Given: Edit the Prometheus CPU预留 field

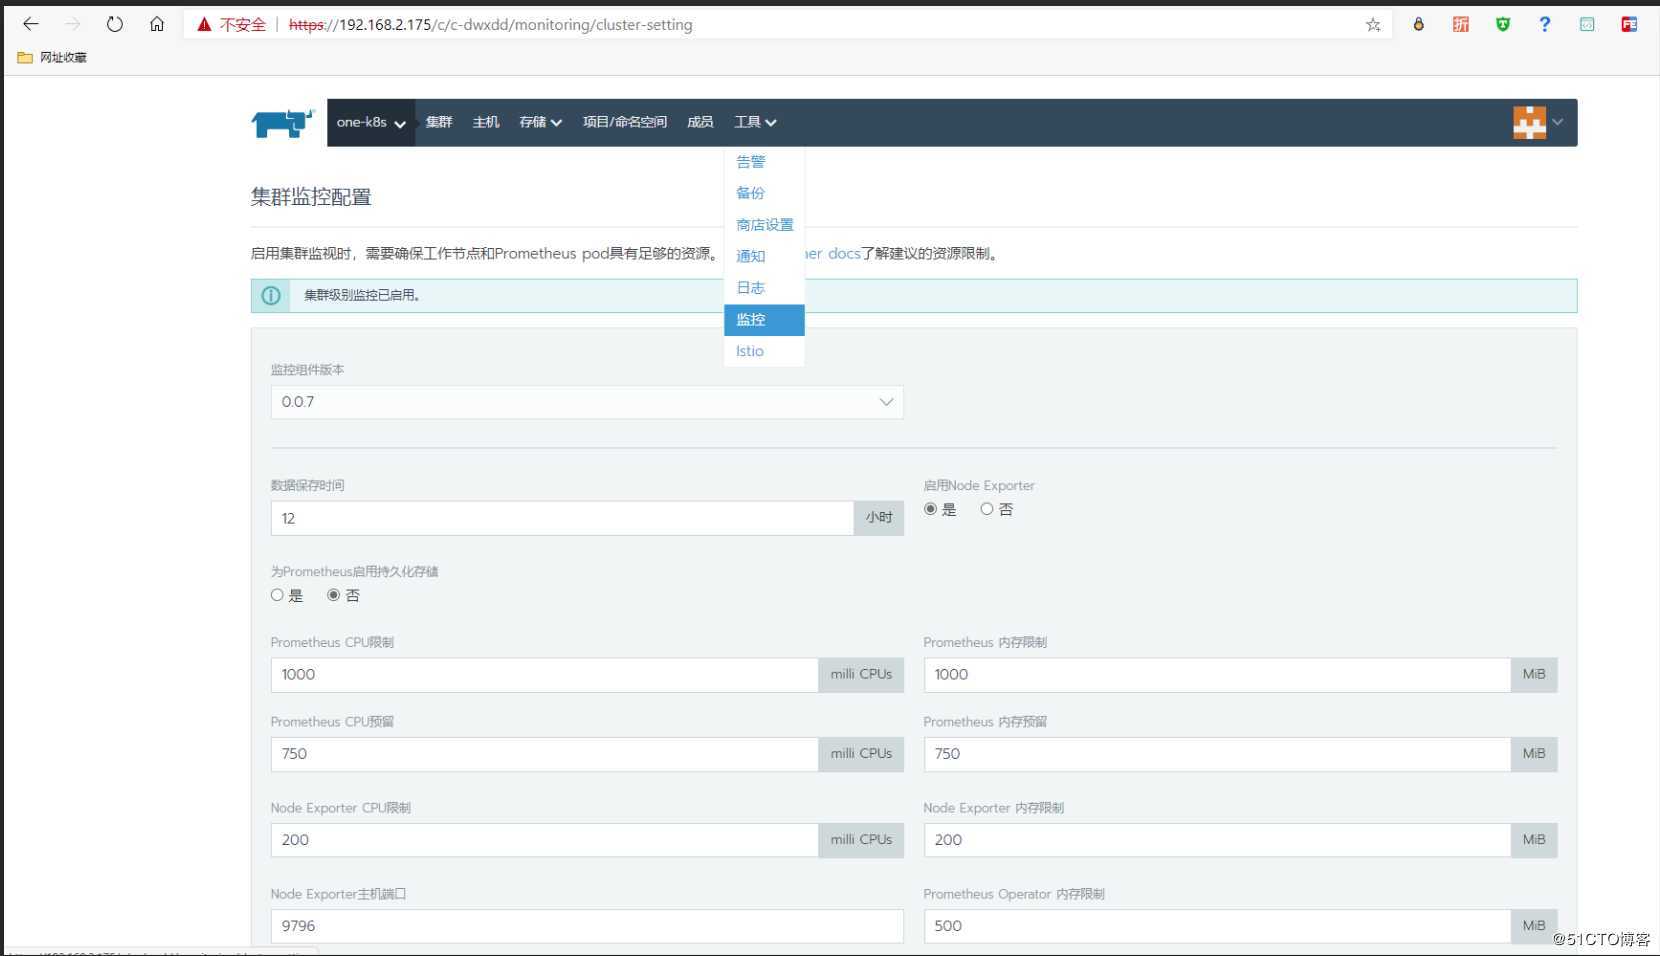Looking at the screenshot, I should (x=544, y=754).
